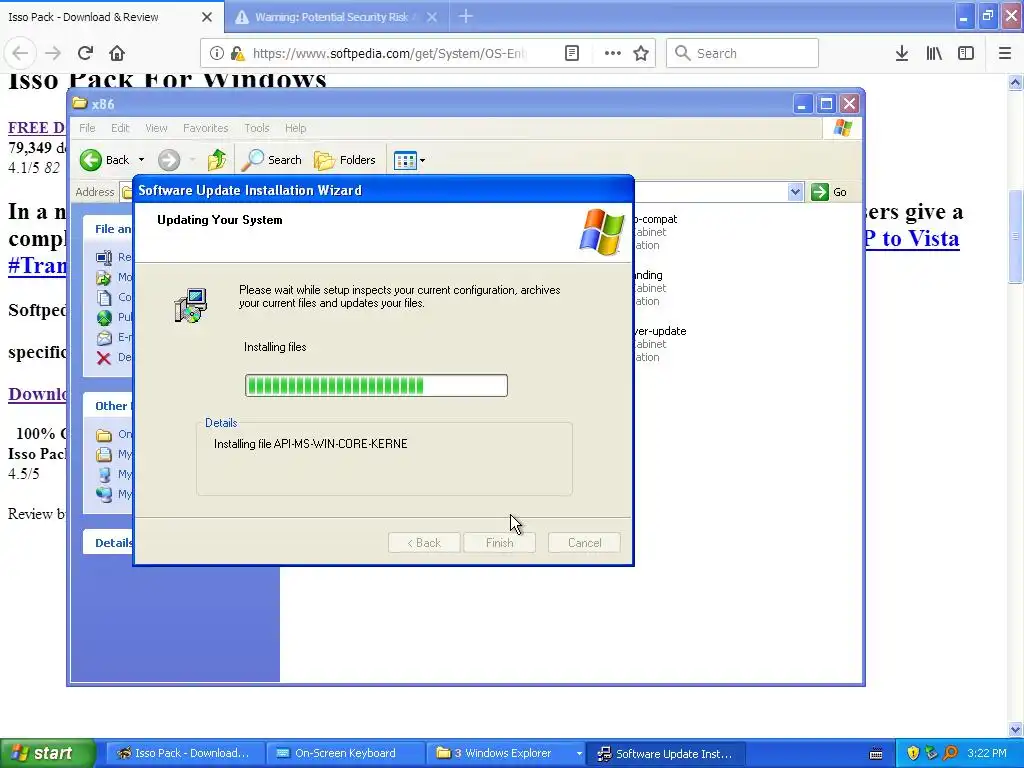
Task: Open Firefox downloads arrow icon
Action: point(901,53)
